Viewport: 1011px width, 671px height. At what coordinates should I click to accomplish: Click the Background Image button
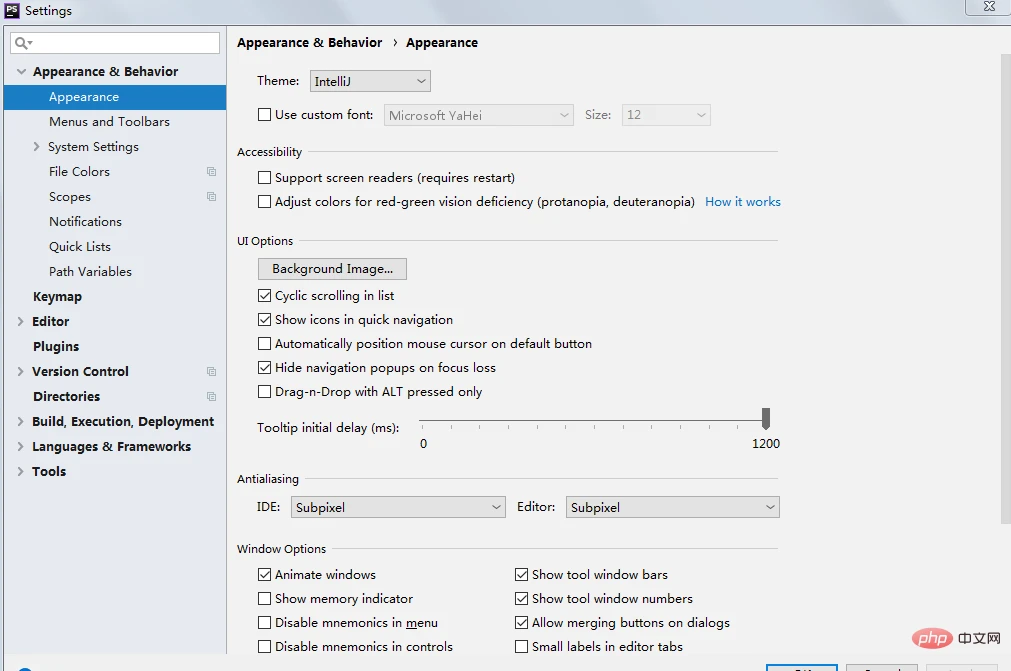332,269
